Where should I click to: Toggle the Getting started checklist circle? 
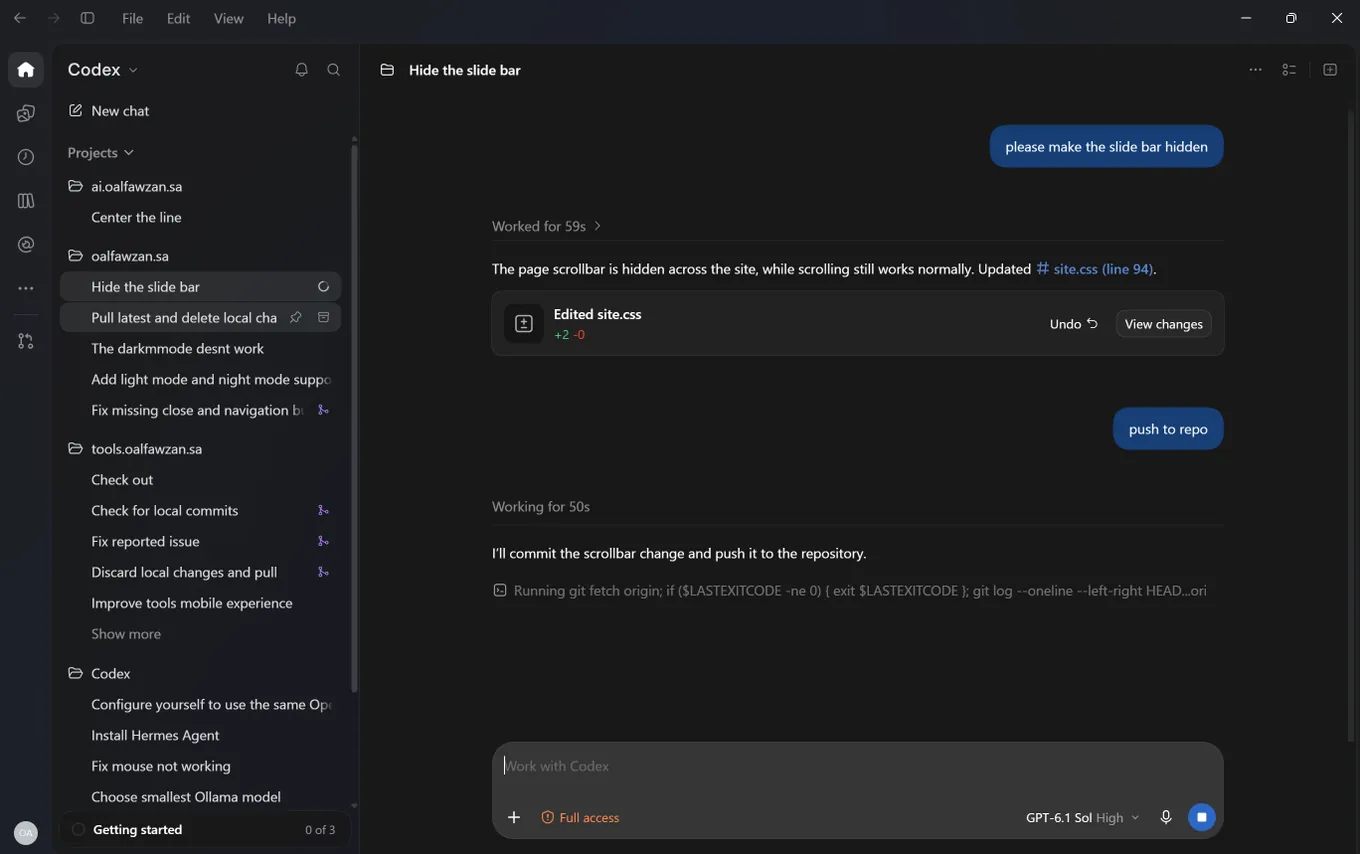79,829
